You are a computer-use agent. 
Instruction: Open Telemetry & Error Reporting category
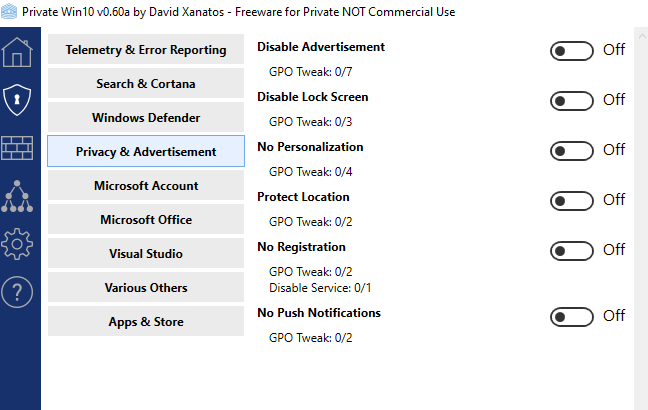pos(146,50)
